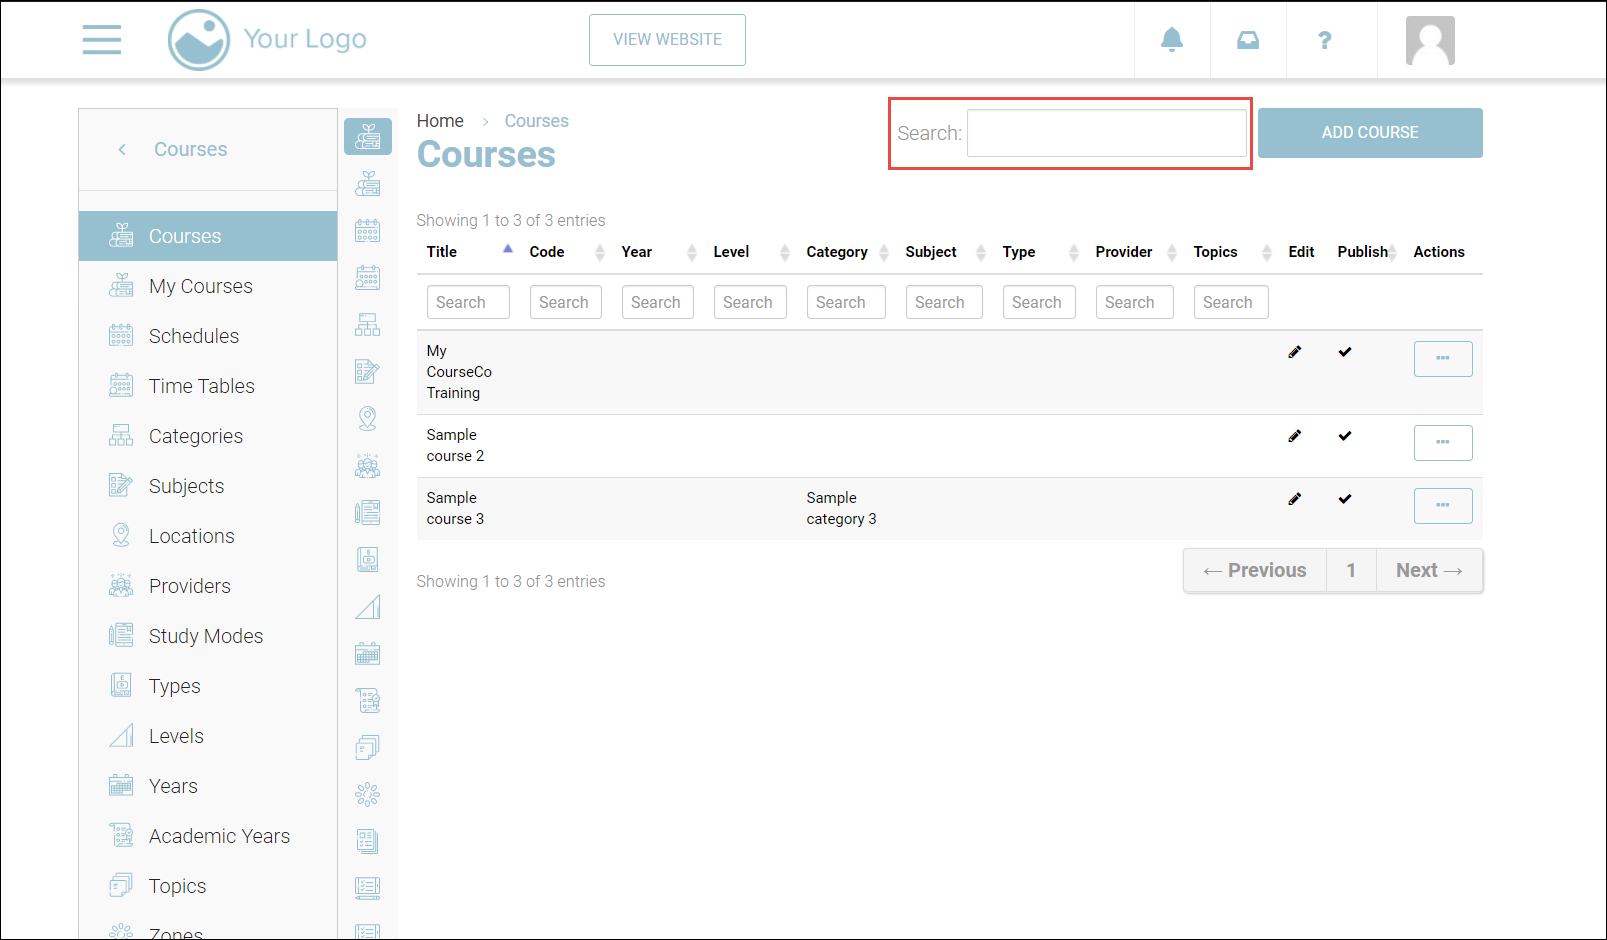Click the Your Logo circular icon
Screen dimensions: 1607x940
point(199,40)
